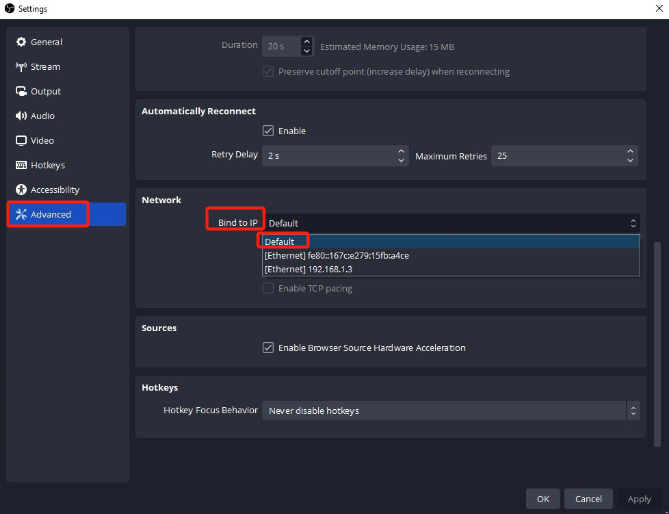Decrease Maximum Retries with down arrow
This screenshot has width=669, height=514.
(x=630, y=160)
